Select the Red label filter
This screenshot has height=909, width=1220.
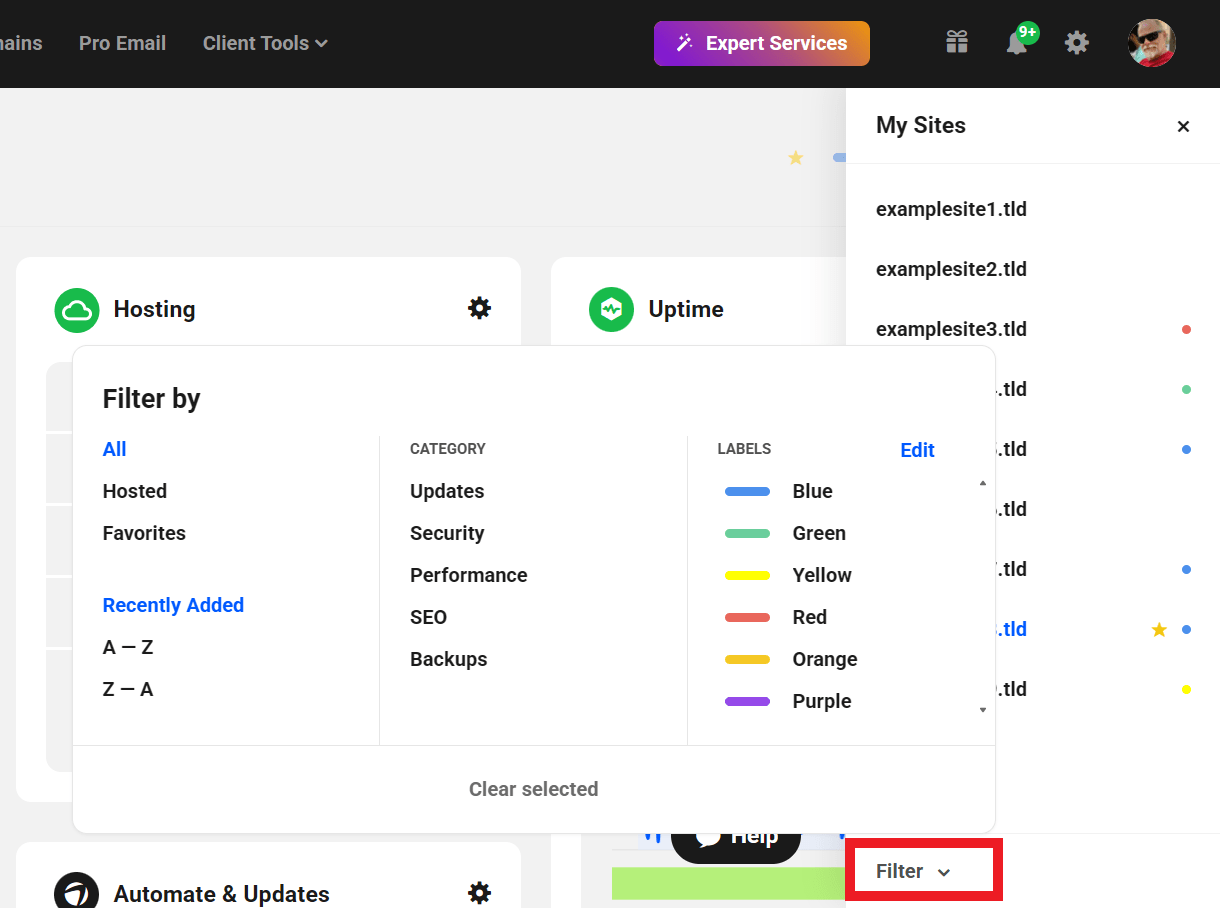[809, 617]
